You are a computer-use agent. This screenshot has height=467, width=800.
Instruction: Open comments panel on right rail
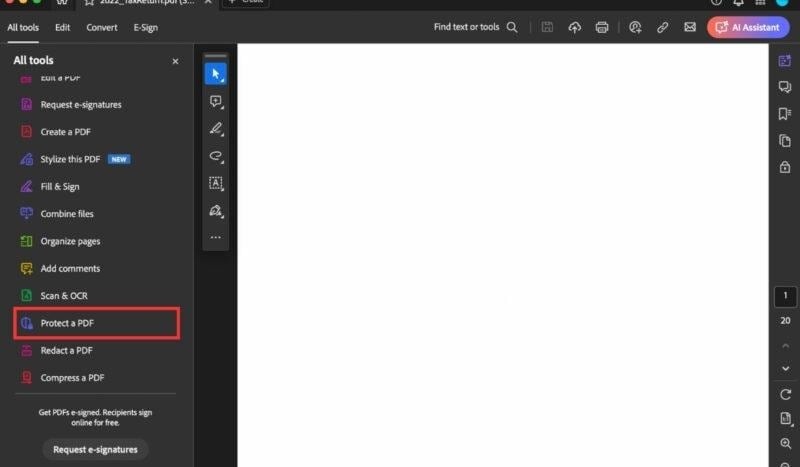click(785, 87)
